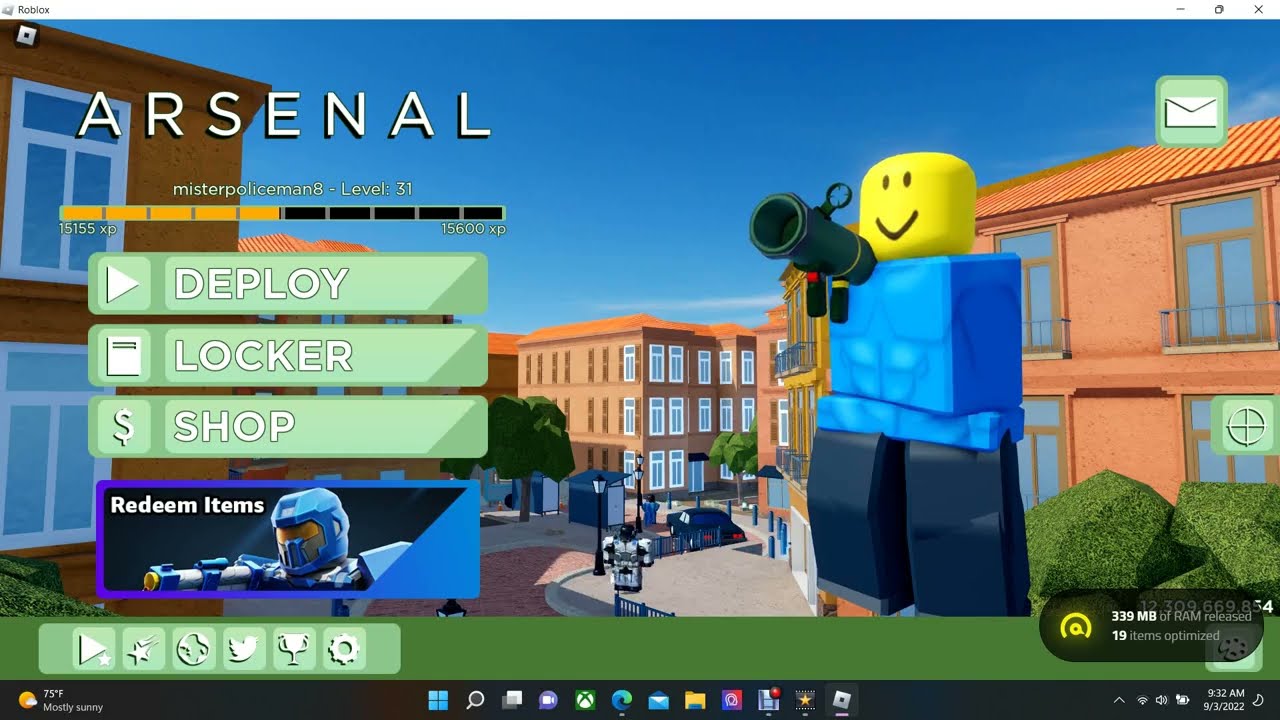This screenshot has height=720, width=1280.
Task: Open the clock showing 9:32 AM
Action: [1226, 700]
